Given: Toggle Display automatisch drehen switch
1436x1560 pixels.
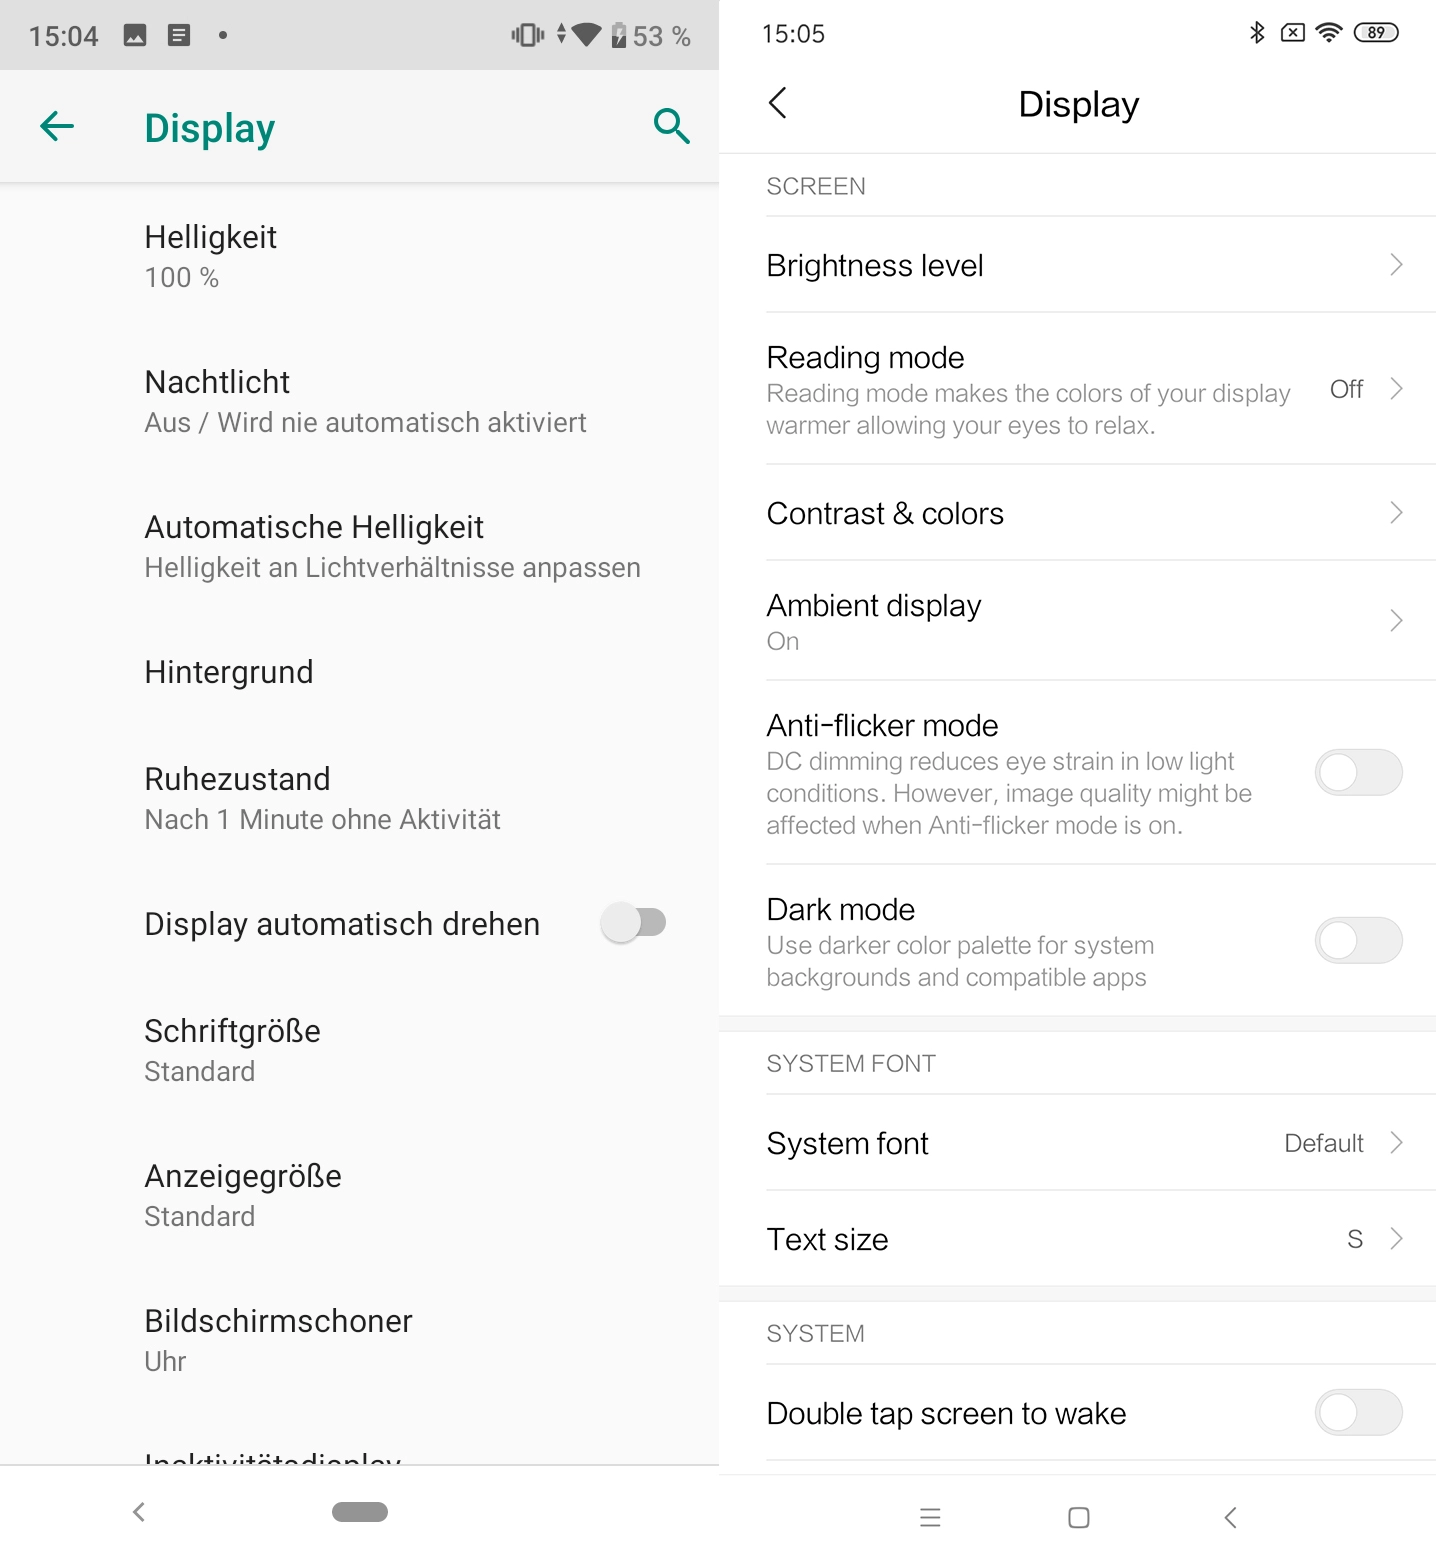Looking at the screenshot, I should [x=633, y=922].
